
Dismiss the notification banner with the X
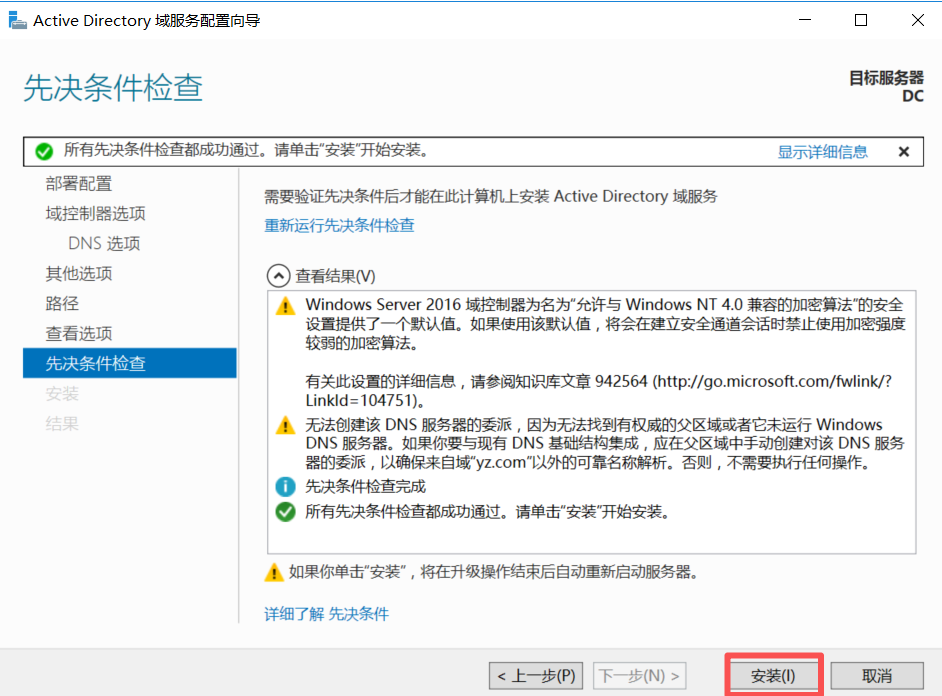click(904, 152)
